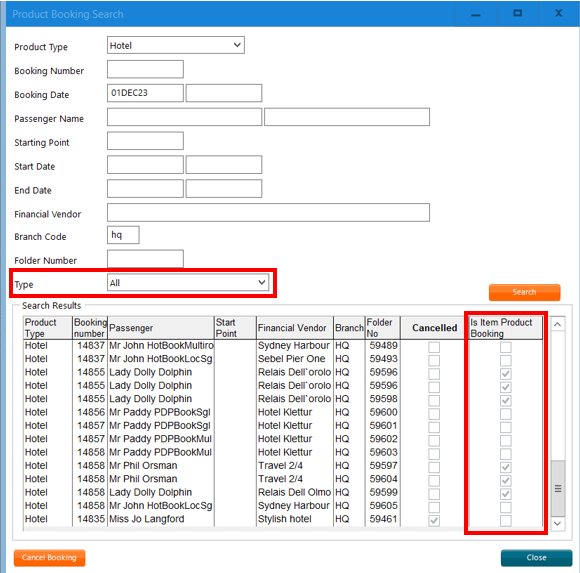The image size is (580, 573).
Task: Click the Cancel Booking button
Action: 49,558
